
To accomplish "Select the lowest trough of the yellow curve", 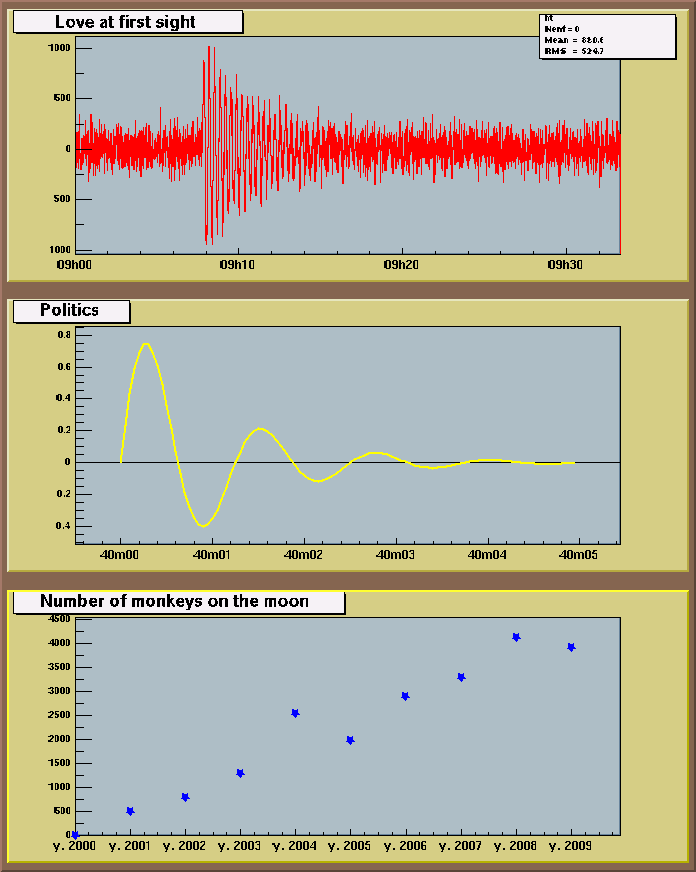I will coord(203,525).
